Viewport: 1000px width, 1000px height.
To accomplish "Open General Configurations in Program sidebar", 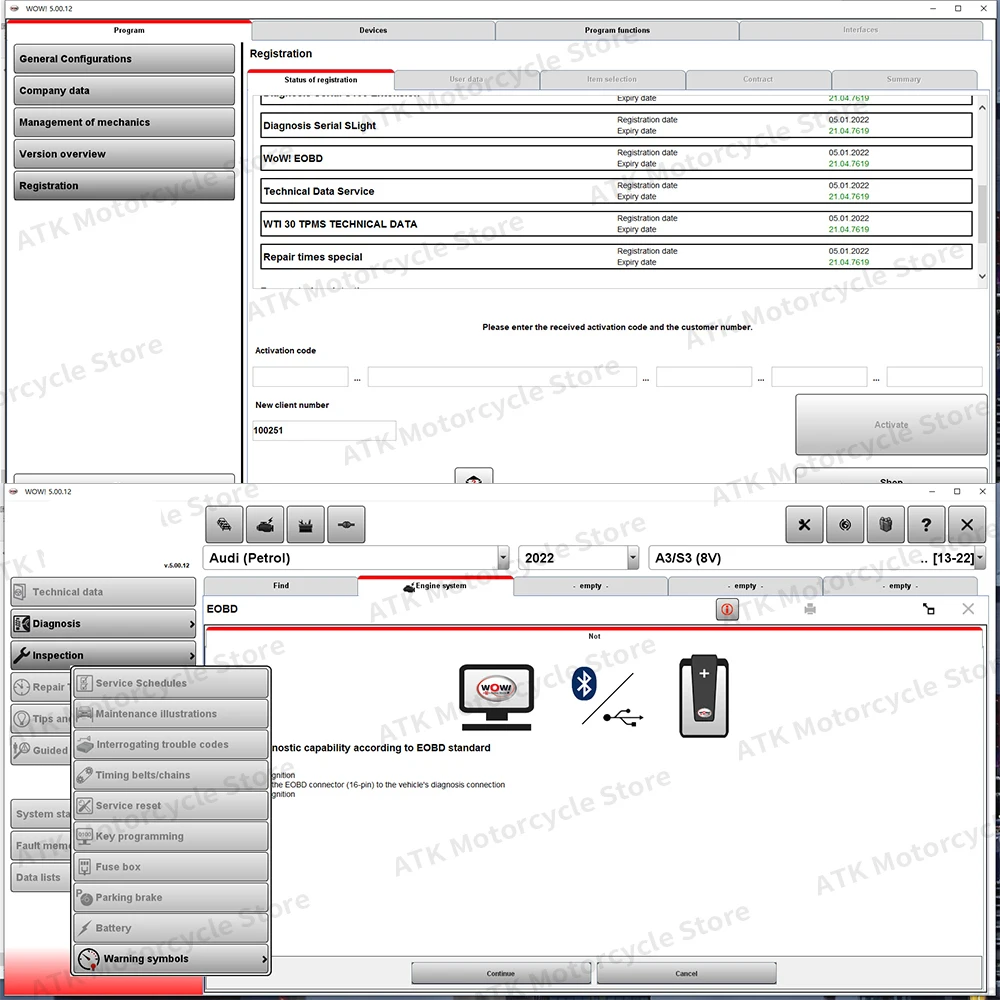I will coord(124,59).
